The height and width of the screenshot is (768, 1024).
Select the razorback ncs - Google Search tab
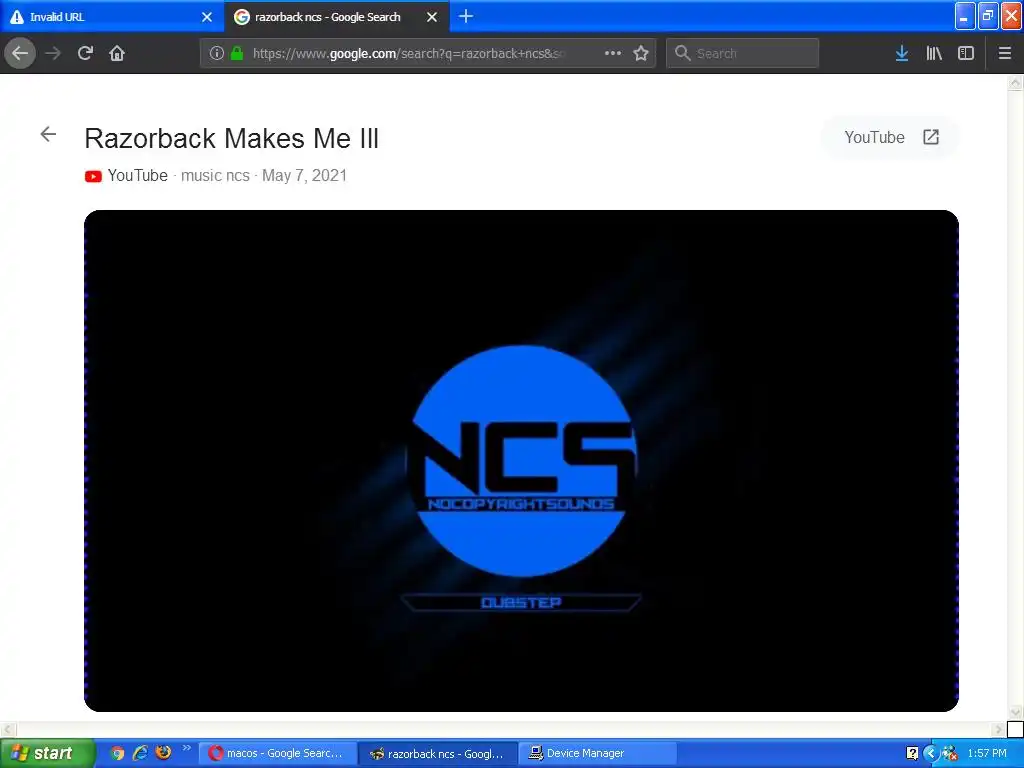pyautogui.click(x=337, y=16)
